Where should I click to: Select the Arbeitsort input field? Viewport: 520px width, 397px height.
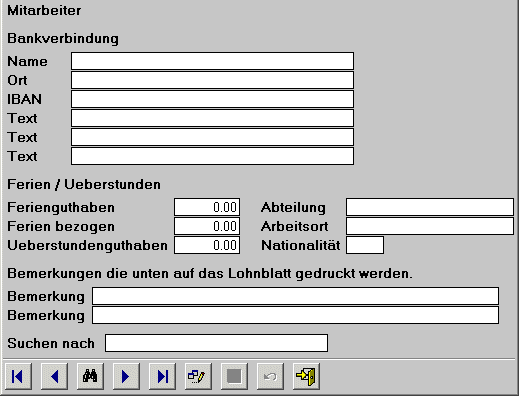click(430, 226)
